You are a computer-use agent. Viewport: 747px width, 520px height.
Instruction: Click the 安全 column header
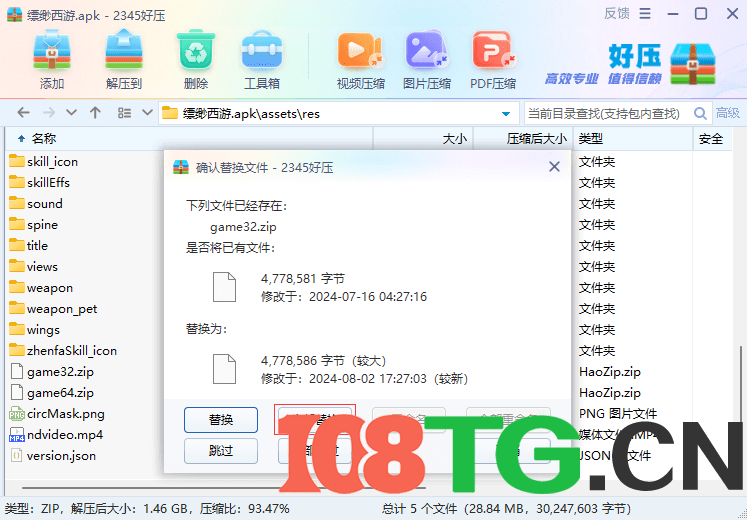tap(713, 139)
